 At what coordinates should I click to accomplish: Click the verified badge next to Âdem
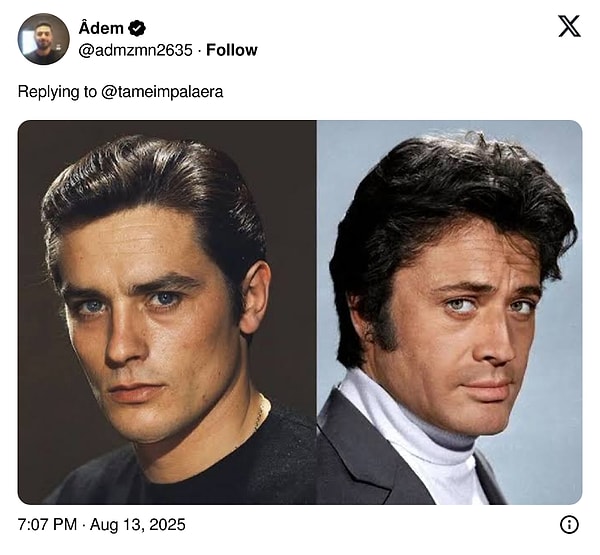(137, 28)
